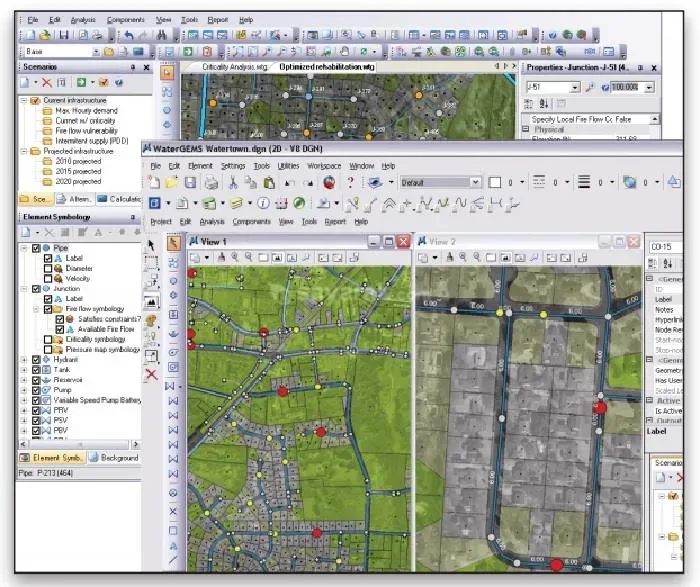Click the New document icon in Element Symbology toolbar
The height and width of the screenshot is (587, 700).
click(x=26, y=232)
